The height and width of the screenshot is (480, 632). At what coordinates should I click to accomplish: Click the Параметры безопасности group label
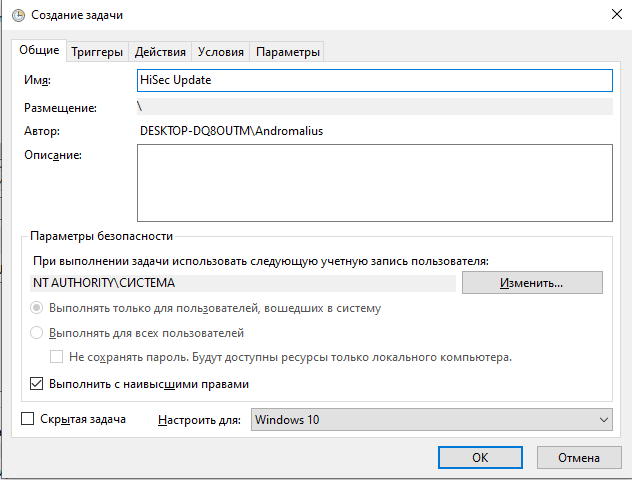pyautogui.click(x=102, y=236)
